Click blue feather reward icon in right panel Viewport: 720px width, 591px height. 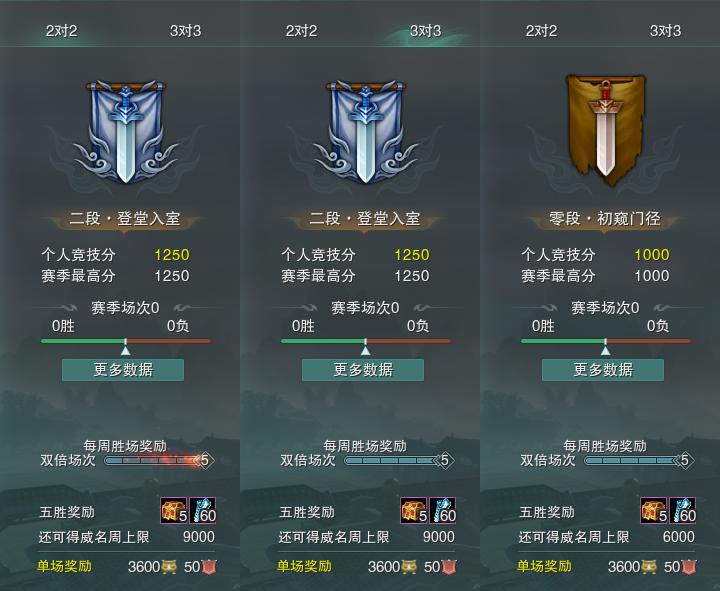click(x=683, y=510)
